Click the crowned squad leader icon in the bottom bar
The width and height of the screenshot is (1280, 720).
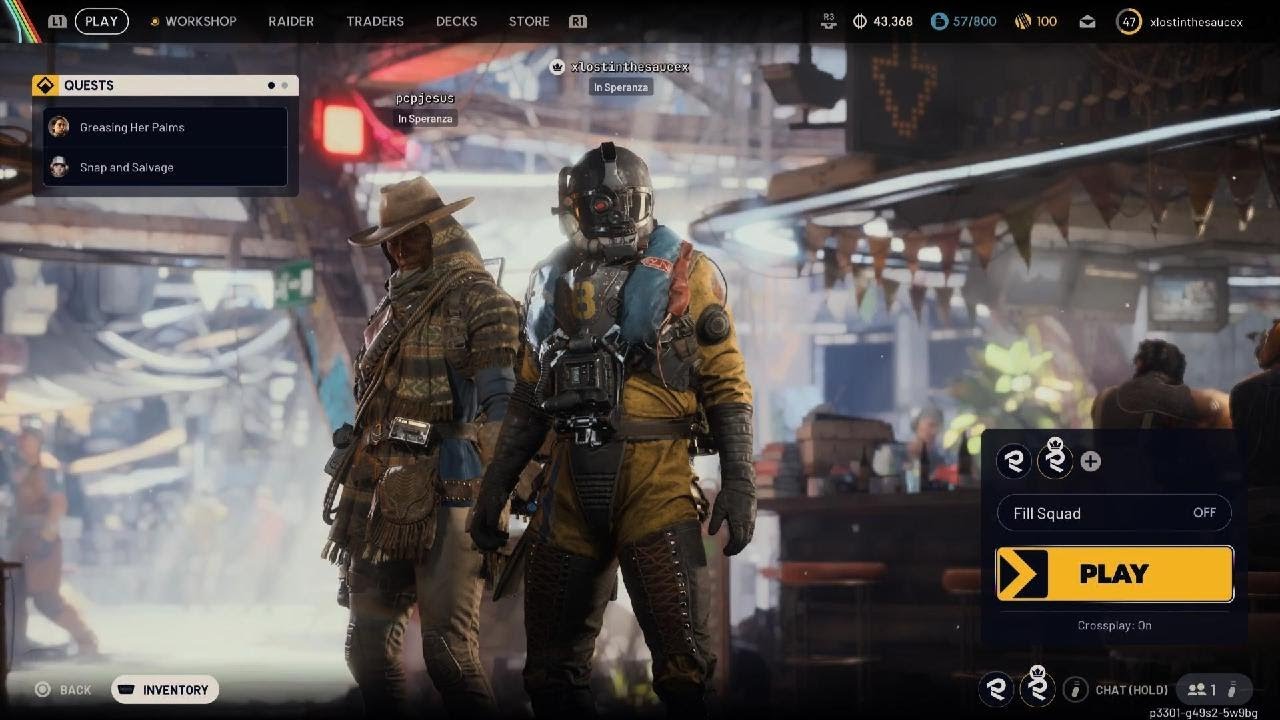click(x=1038, y=687)
